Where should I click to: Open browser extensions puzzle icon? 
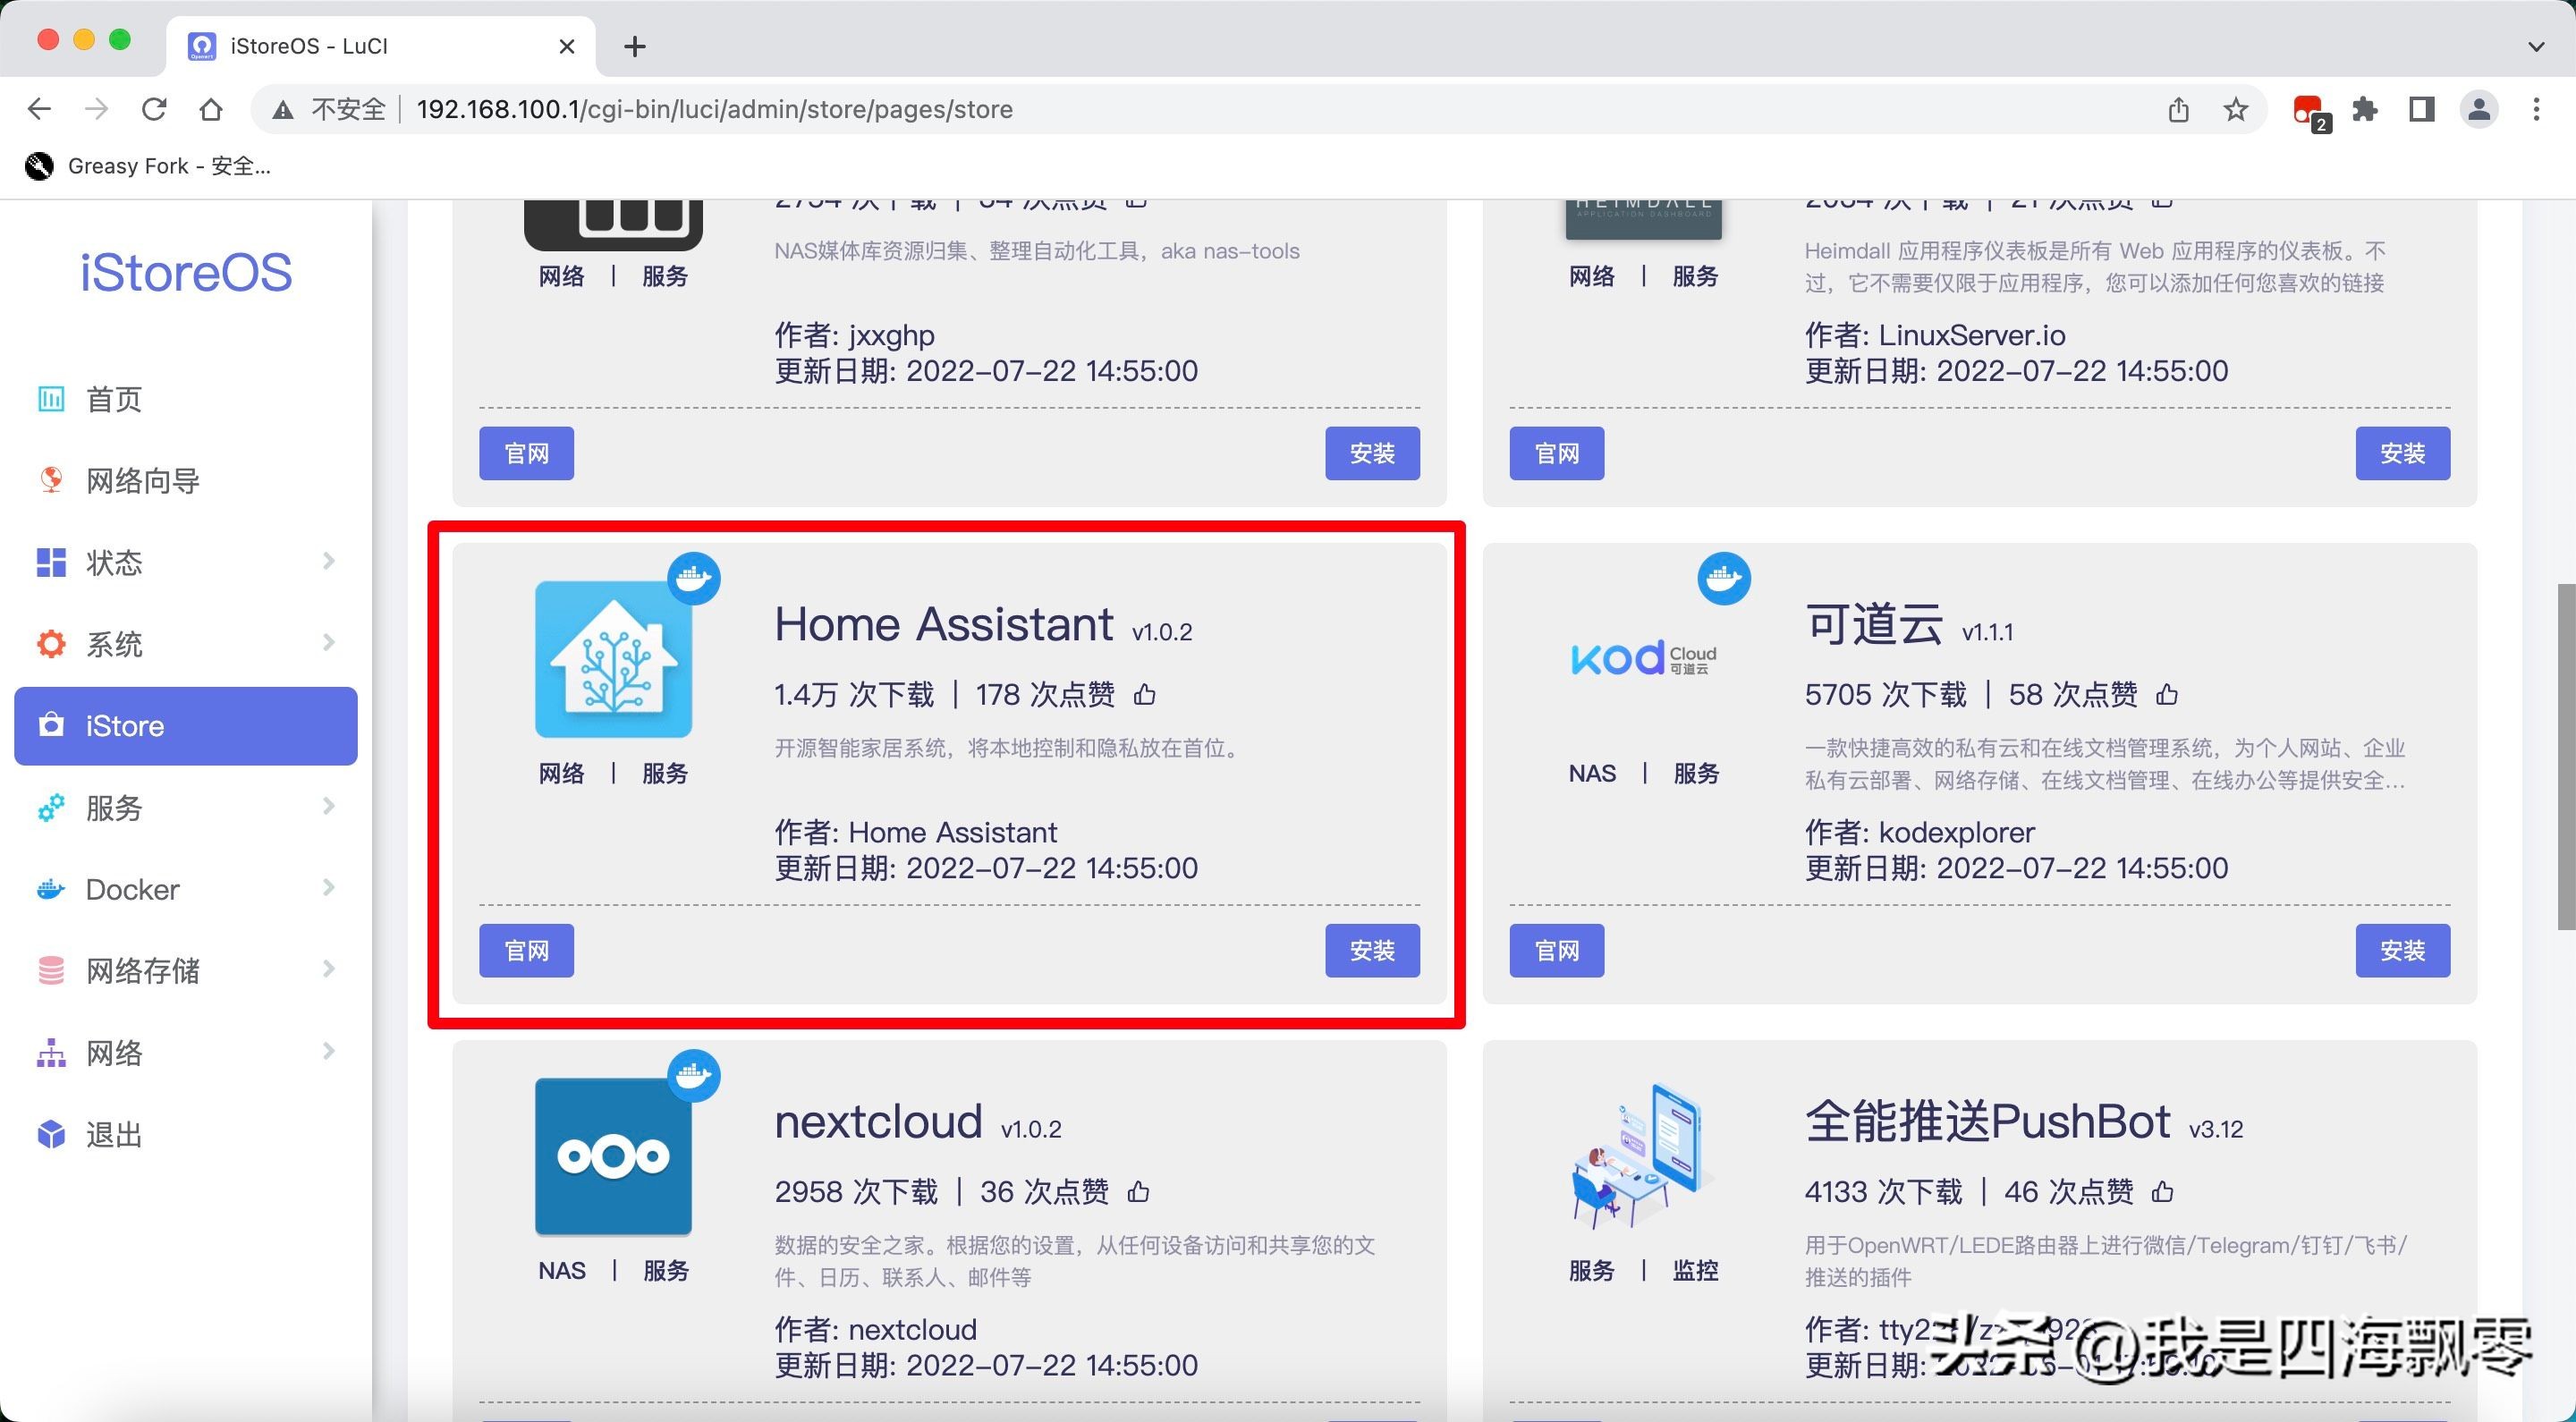pos(2365,109)
